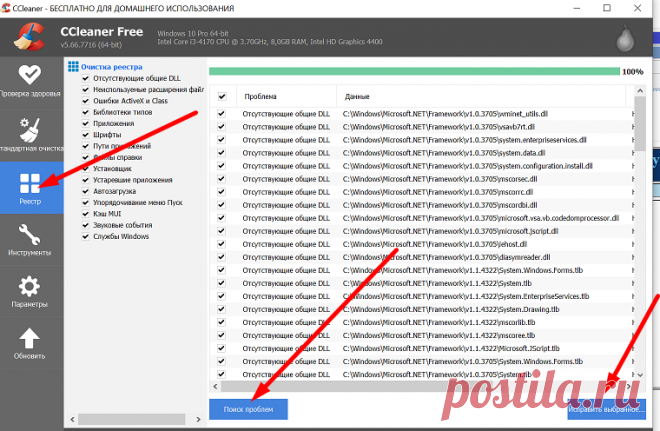Uncheck the row for vsavb7rt.dll
The image size is (660, 431).
(x=221, y=127)
